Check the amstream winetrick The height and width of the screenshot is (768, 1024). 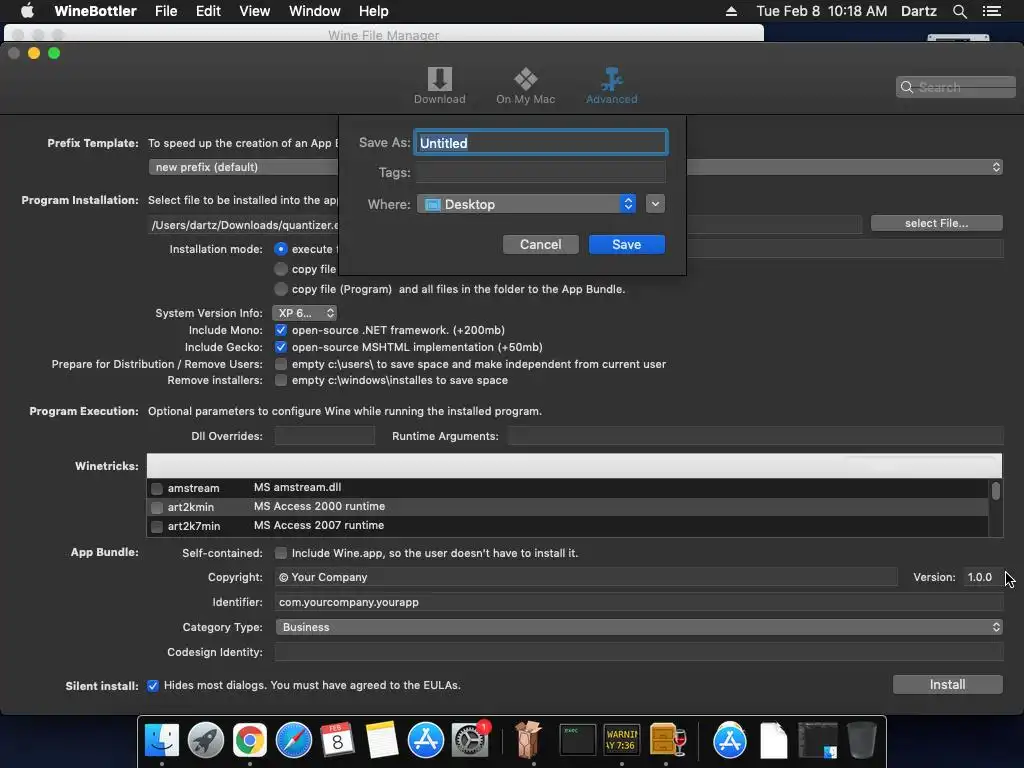click(157, 488)
